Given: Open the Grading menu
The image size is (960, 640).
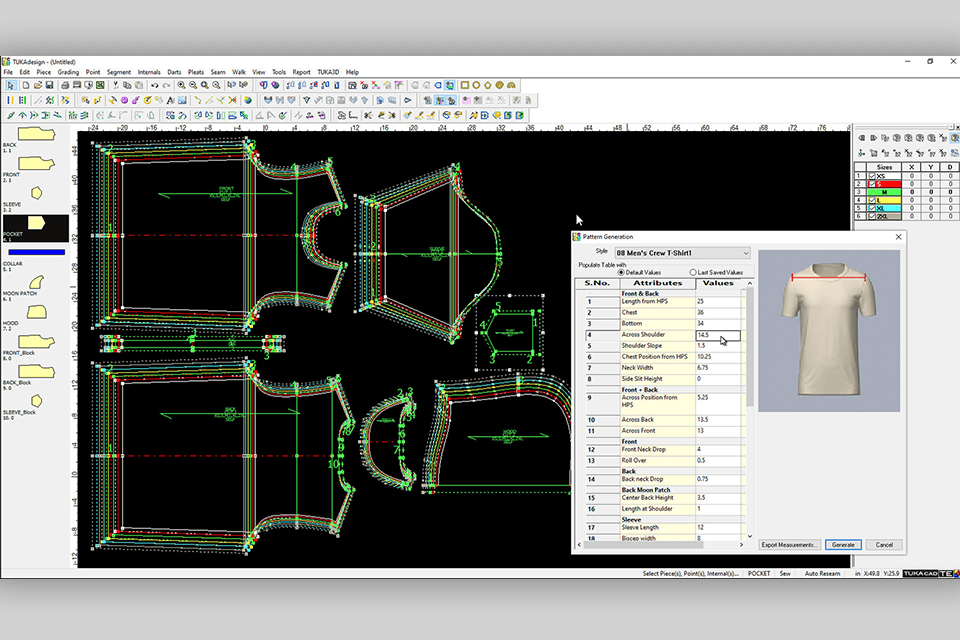Looking at the screenshot, I should [x=68, y=72].
